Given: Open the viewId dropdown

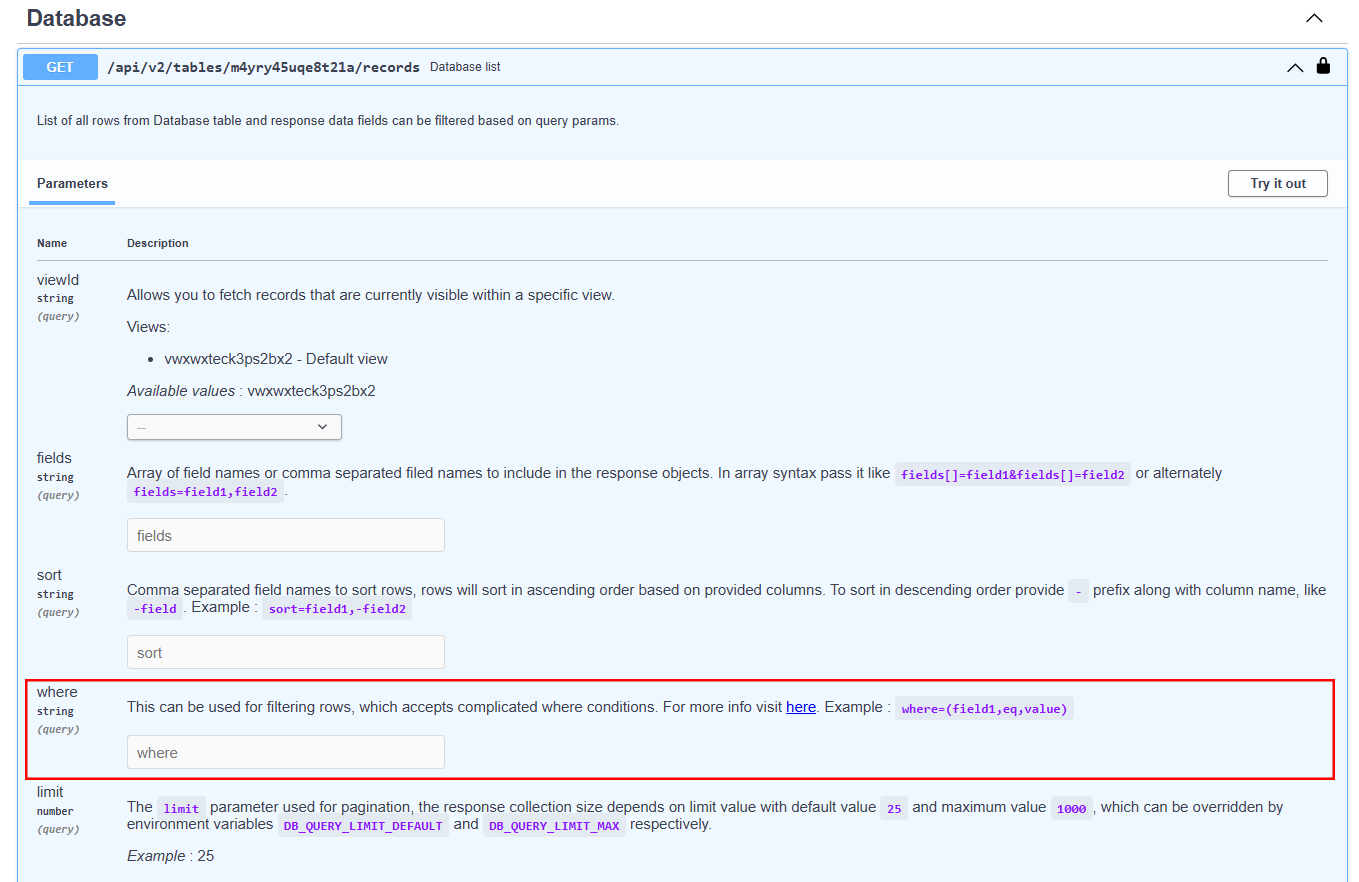Looking at the screenshot, I should tap(234, 427).
